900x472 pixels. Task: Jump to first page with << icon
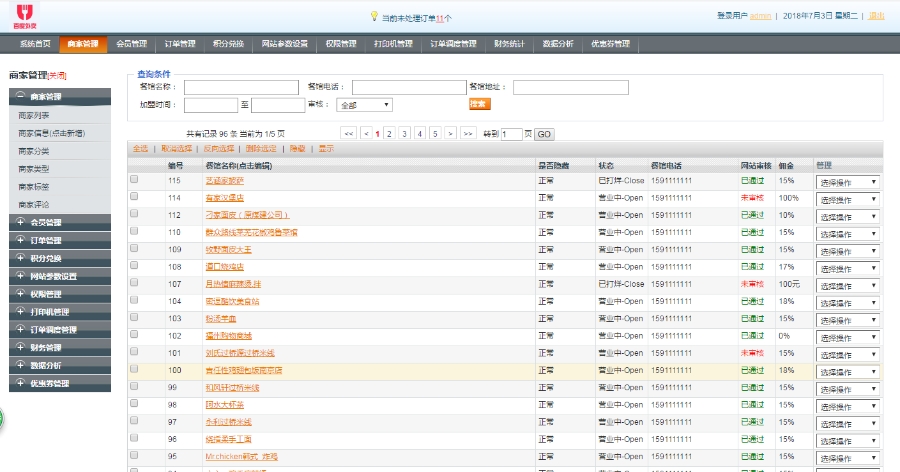pos(348,133)
